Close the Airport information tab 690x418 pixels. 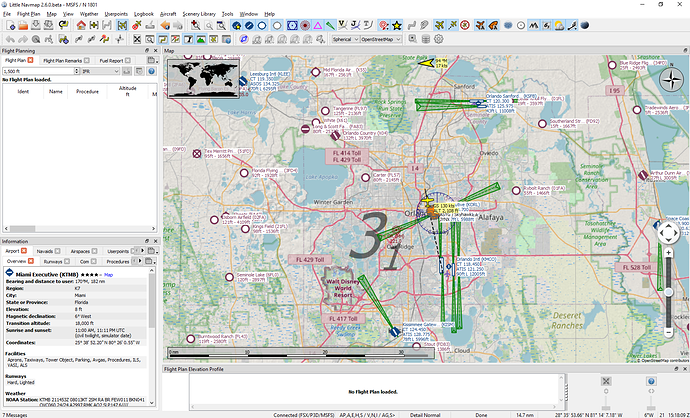(x=24, y=251)
